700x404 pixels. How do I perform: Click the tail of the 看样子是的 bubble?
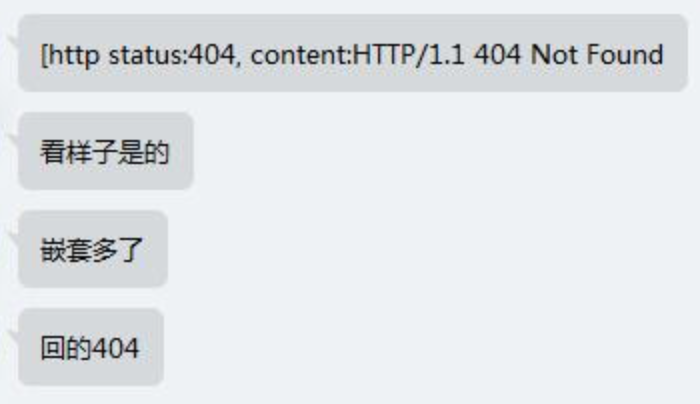click(x=13, y=141)
